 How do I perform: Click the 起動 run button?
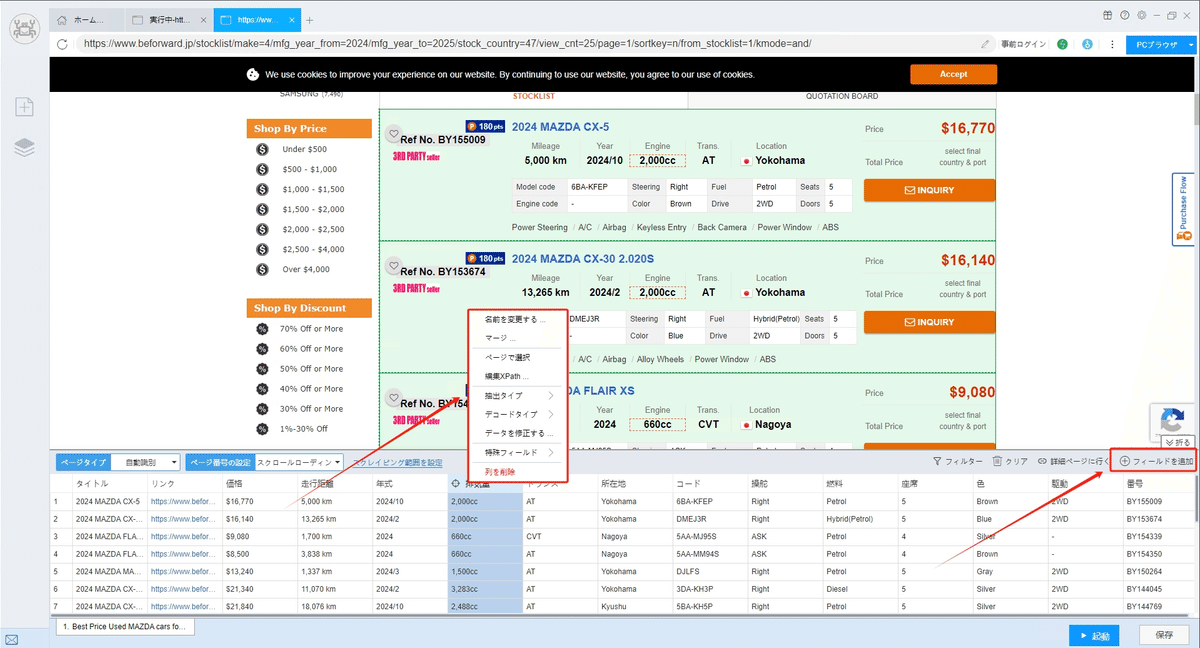(x=1093, y=635)
